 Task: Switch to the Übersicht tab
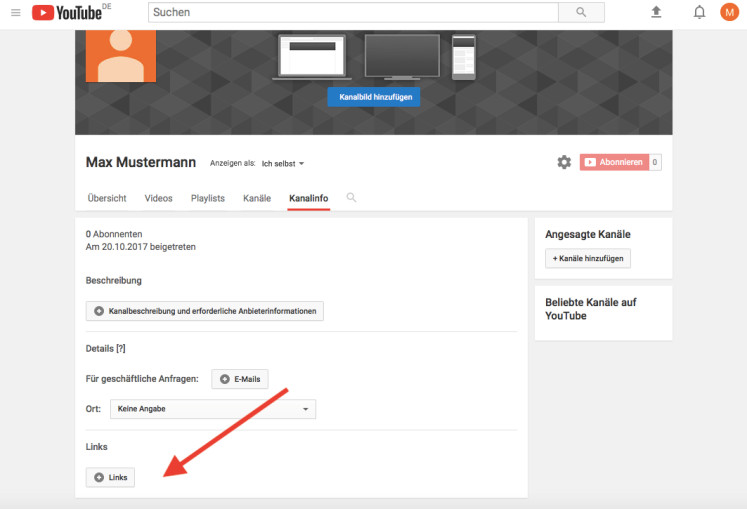tap(107, 198)
